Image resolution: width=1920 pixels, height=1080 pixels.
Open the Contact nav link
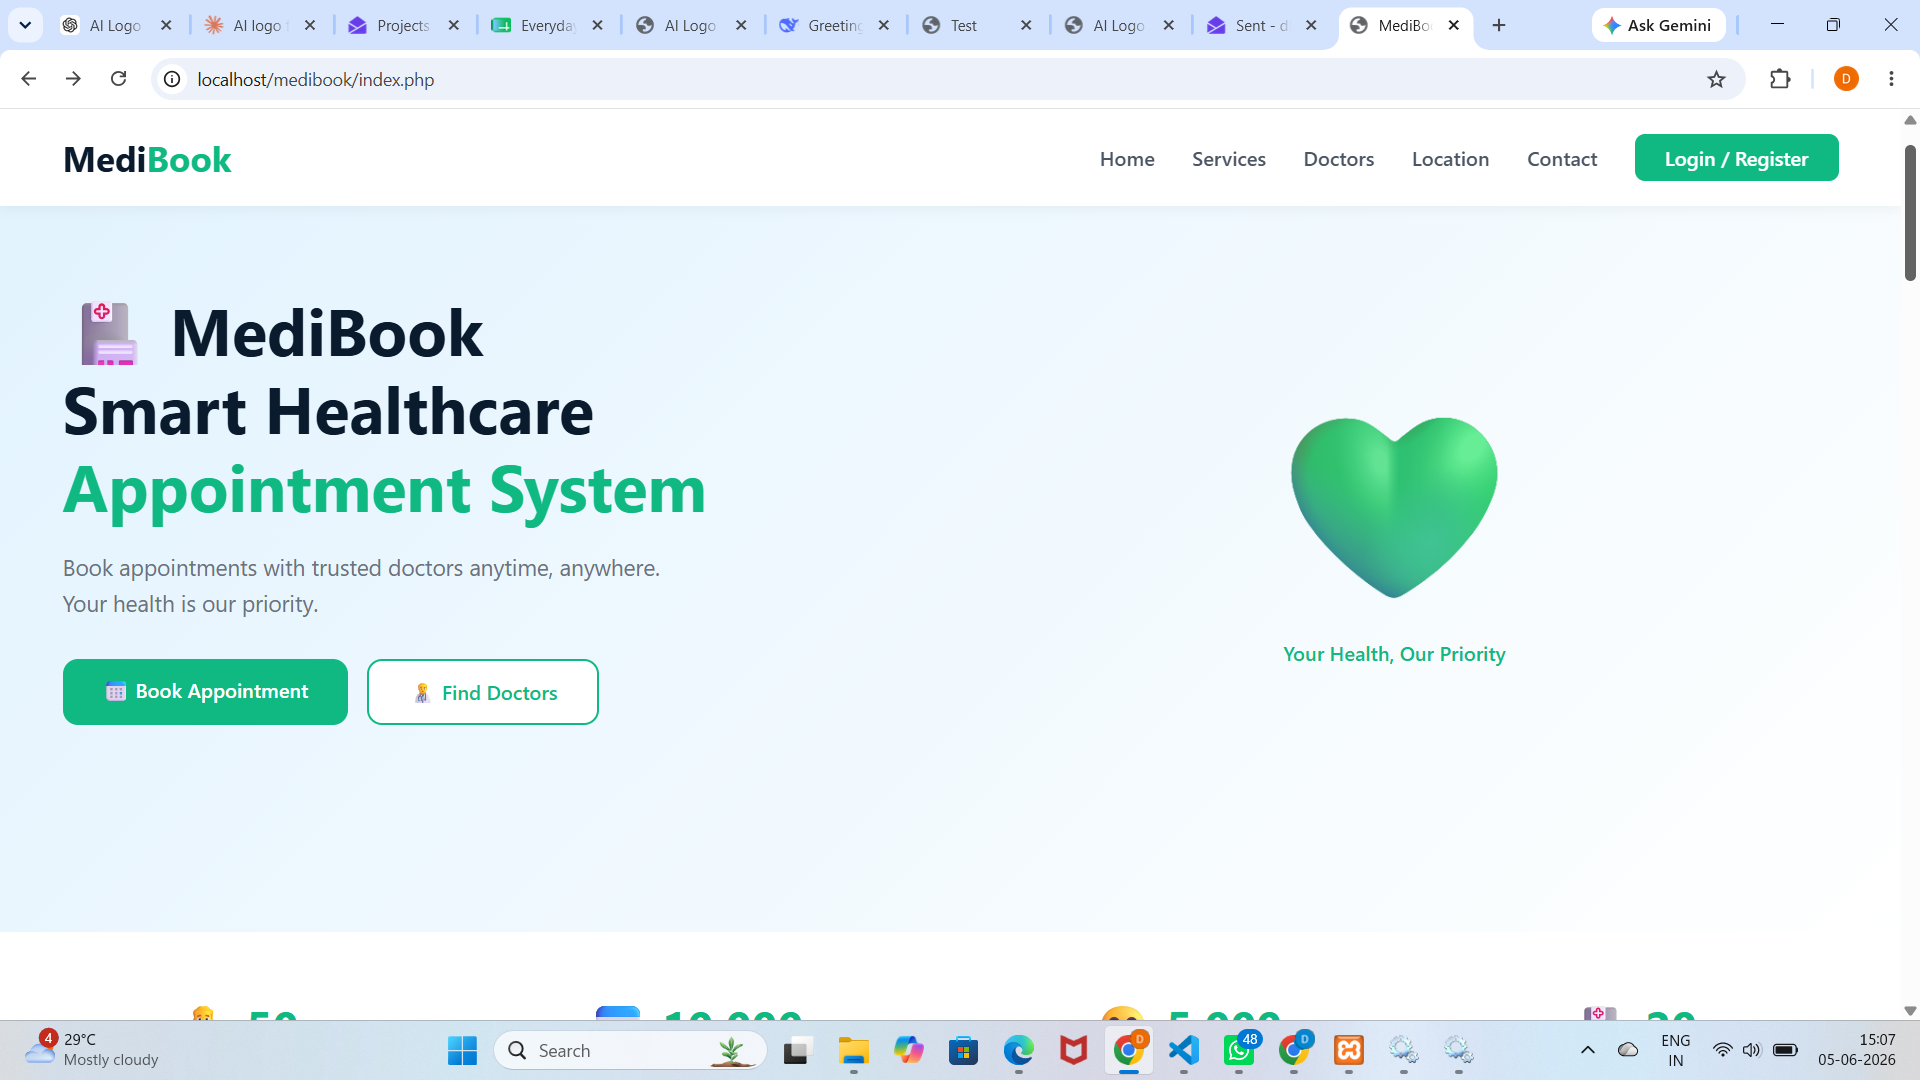pyautogui.click(x=1562, y=159)
